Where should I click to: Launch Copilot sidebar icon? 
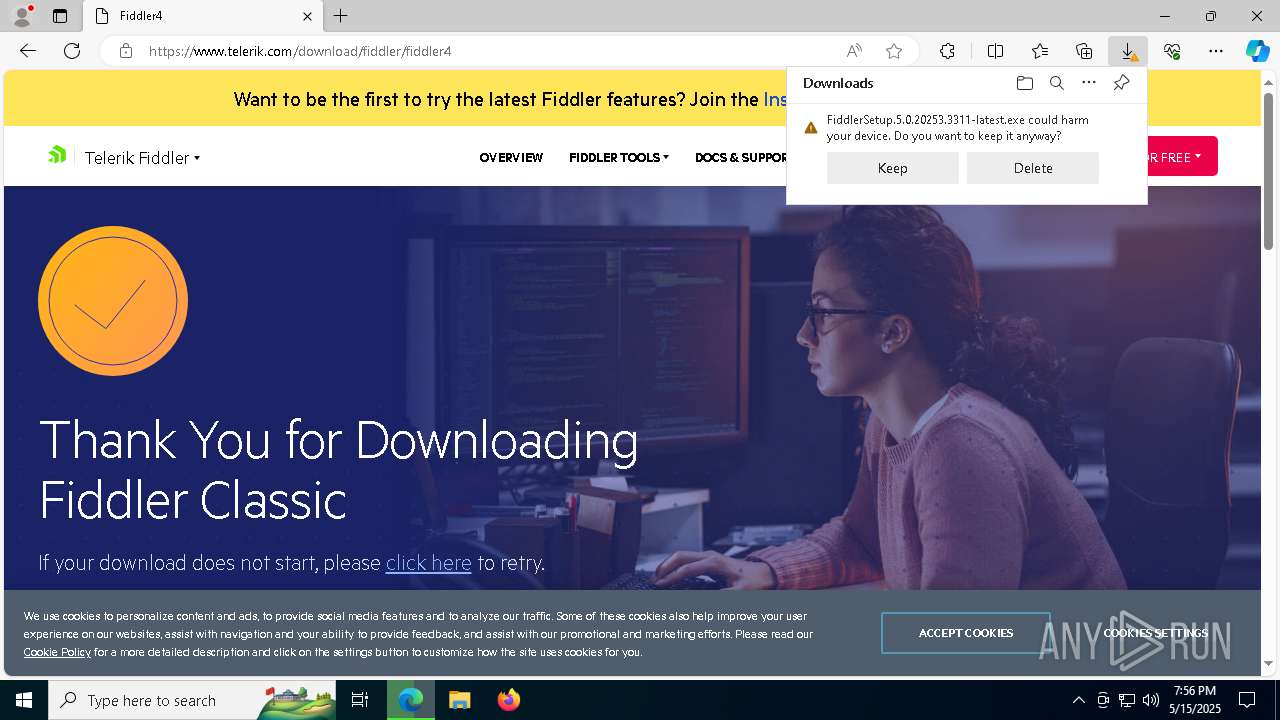tap(1257, 51)
